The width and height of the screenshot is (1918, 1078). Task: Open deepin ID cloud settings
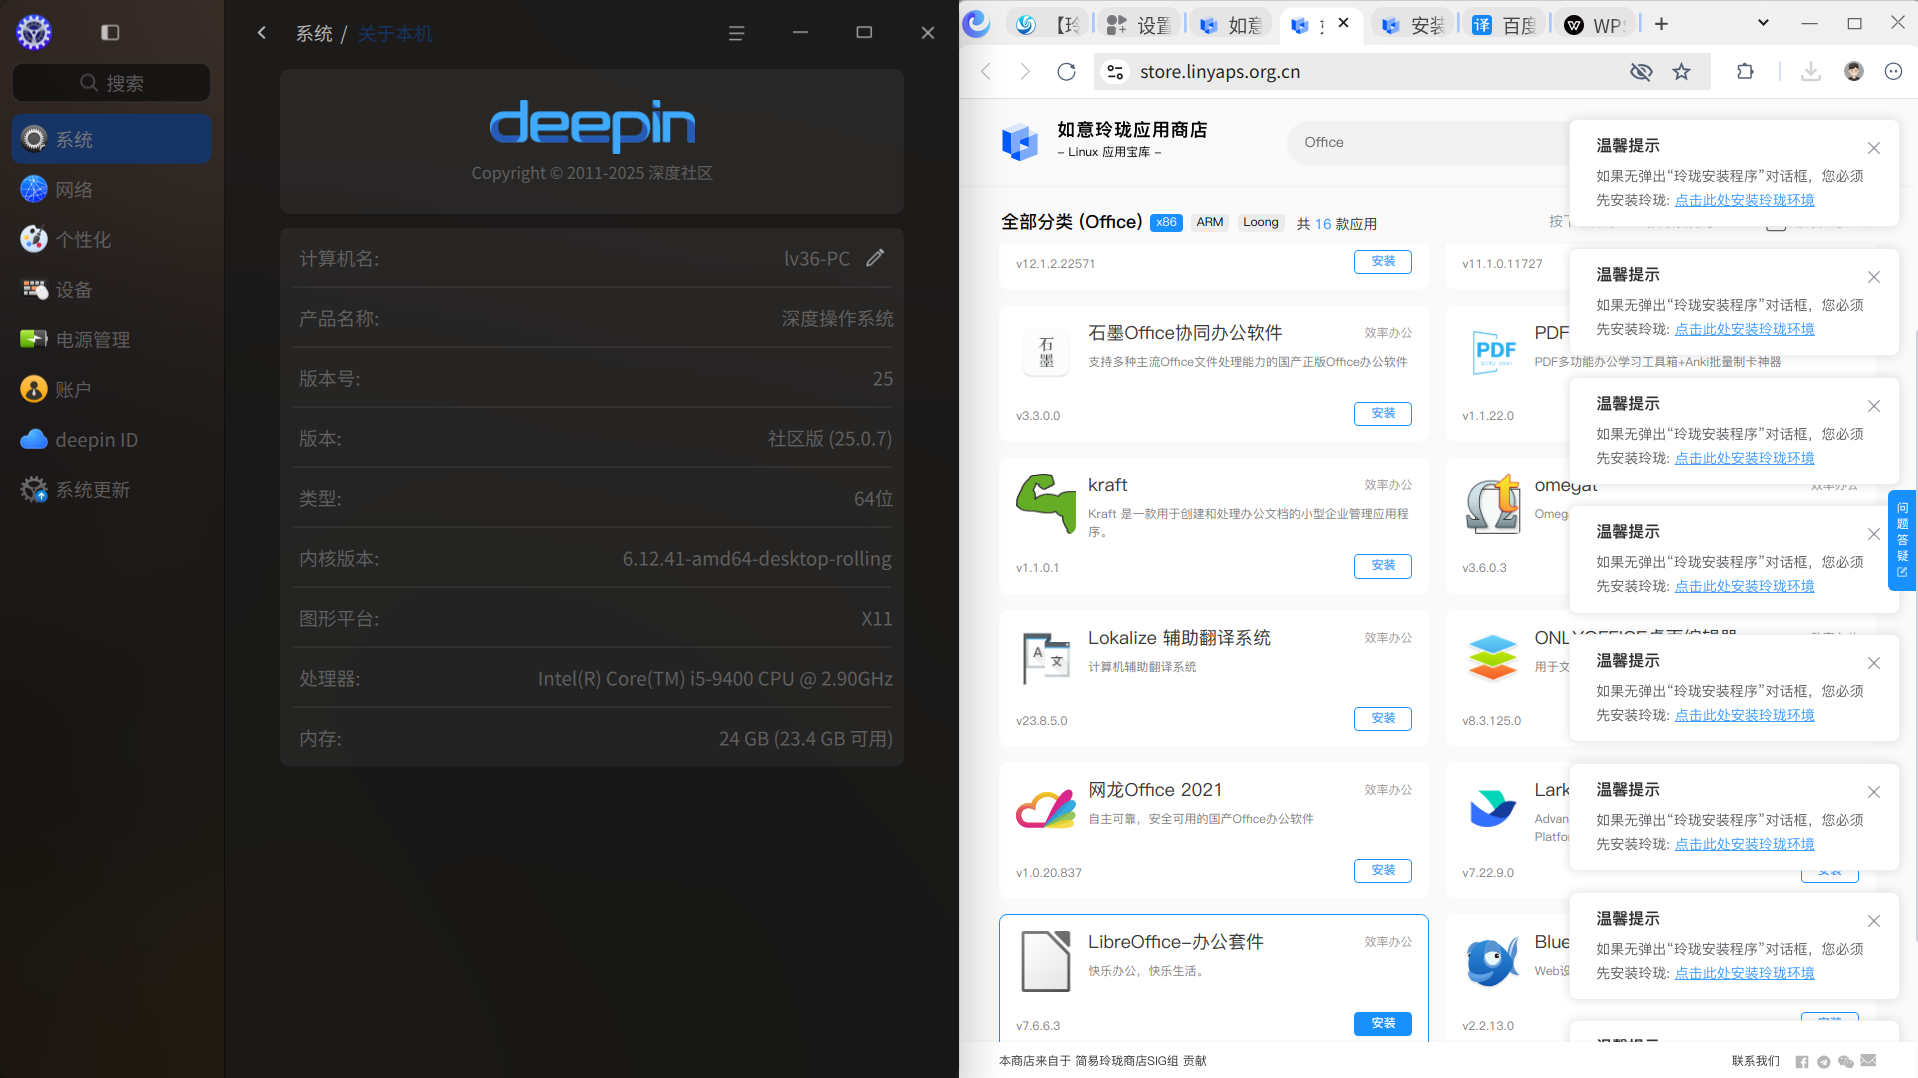coord(111,439)
